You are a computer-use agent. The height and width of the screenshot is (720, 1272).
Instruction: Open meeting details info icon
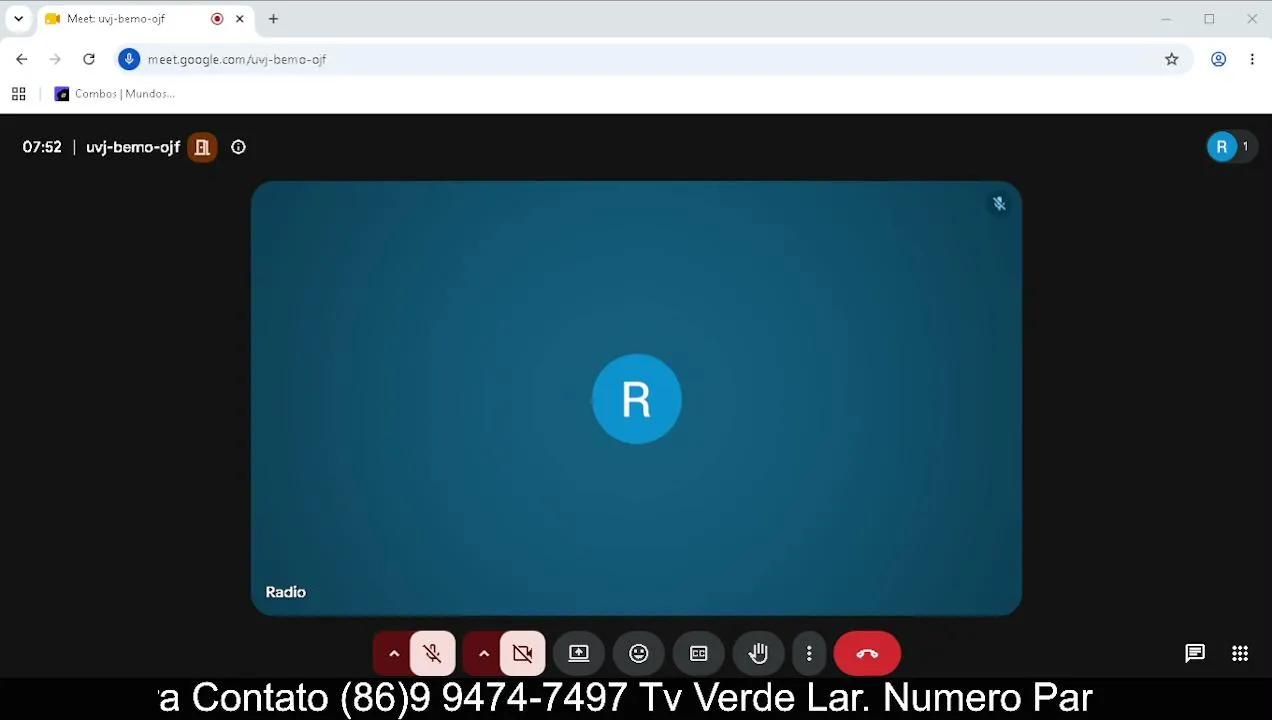[238, 147]
